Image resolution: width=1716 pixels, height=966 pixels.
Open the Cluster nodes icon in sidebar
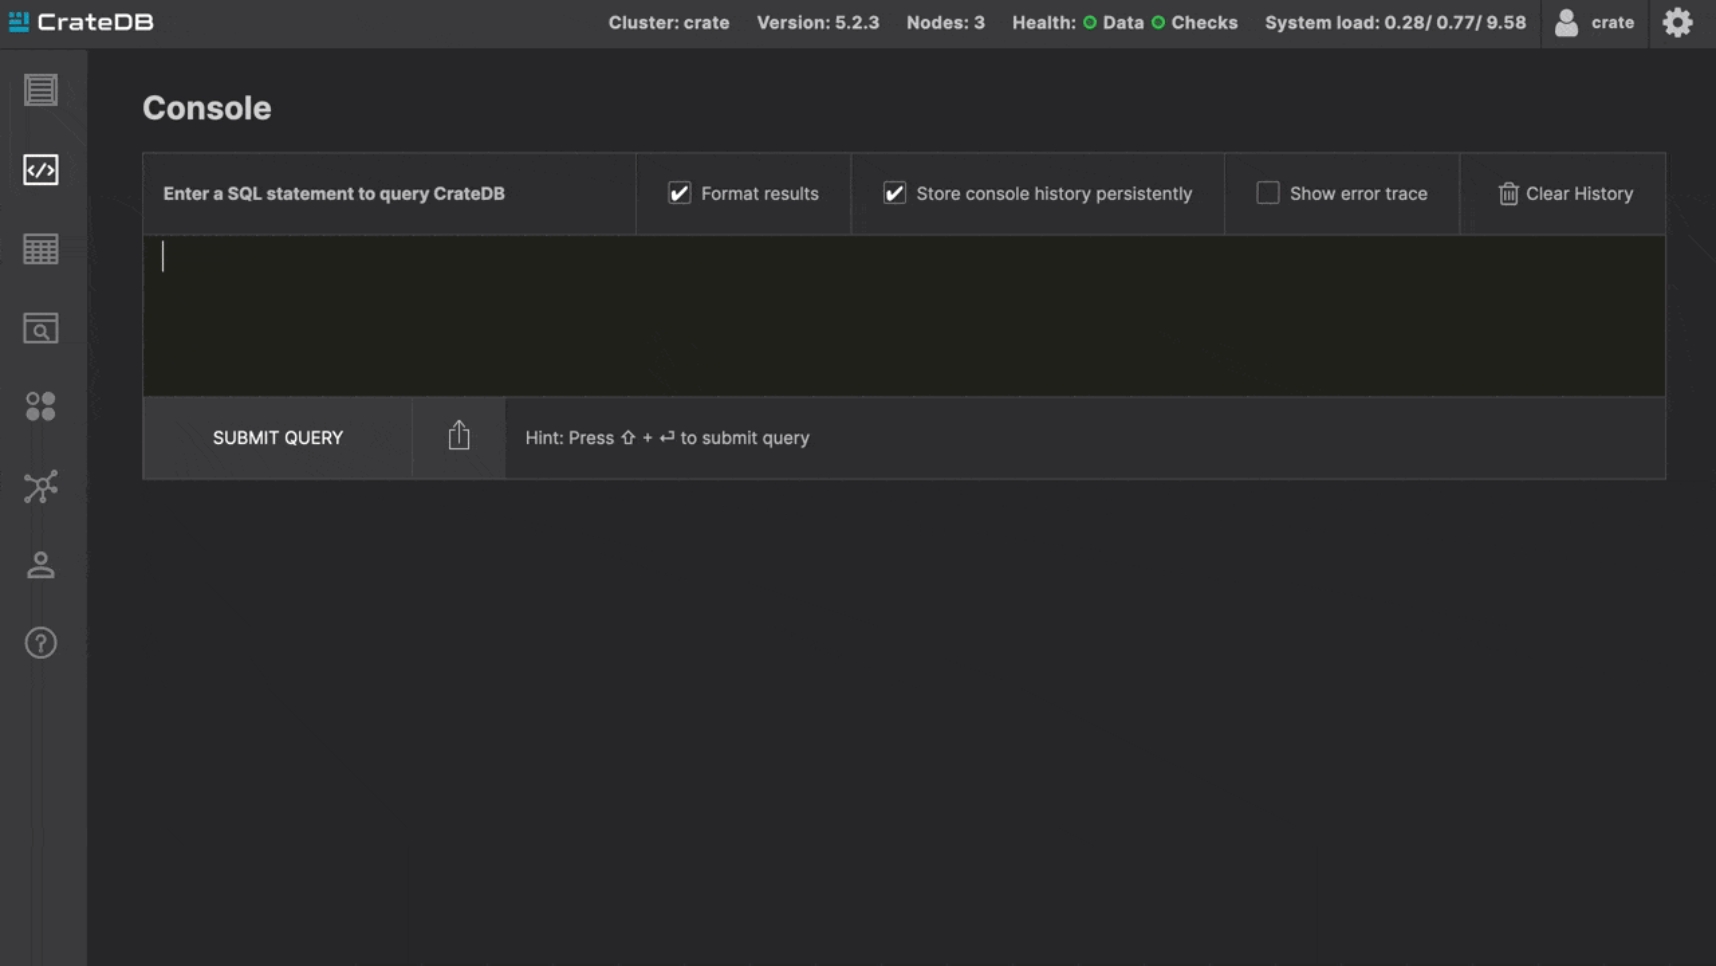[x=41, y=486]
